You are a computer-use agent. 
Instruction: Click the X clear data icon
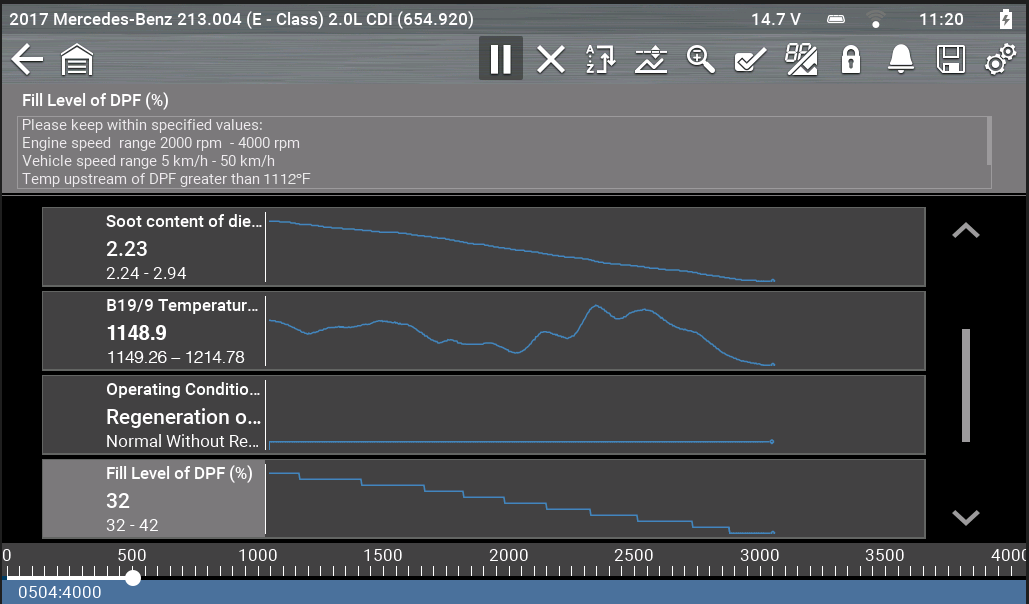tap(551, 60)
